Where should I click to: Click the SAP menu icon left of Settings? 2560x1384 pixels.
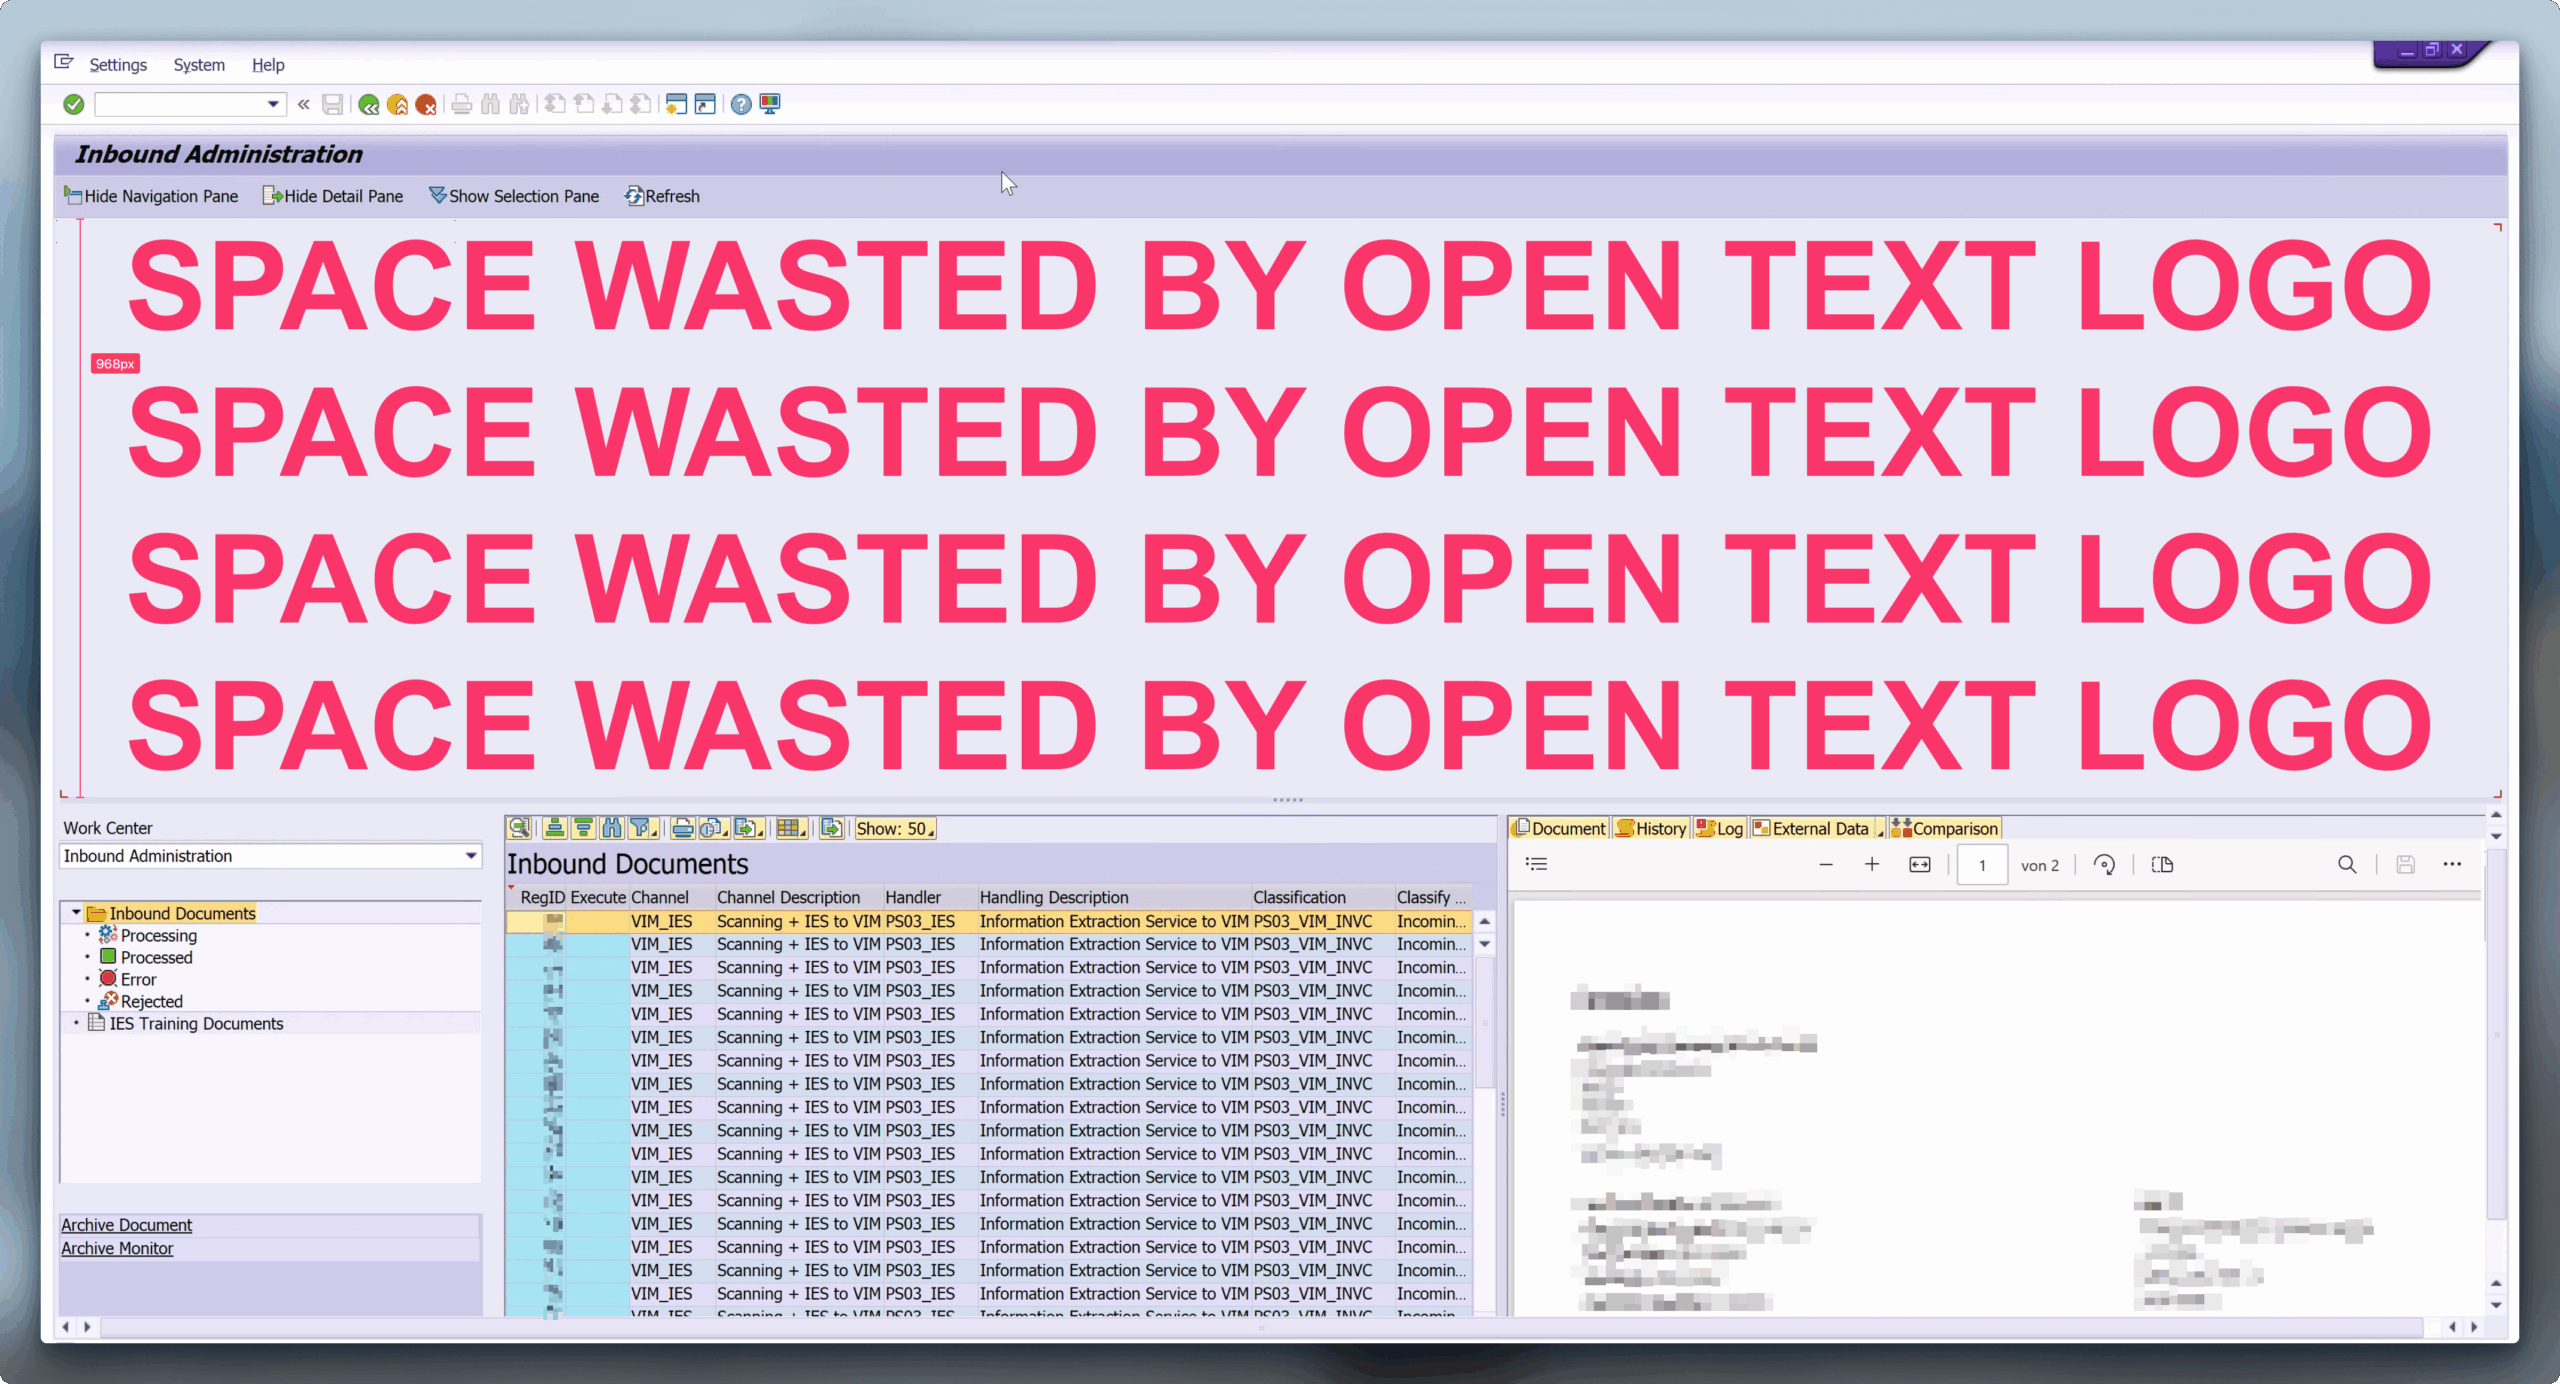(64, 62)
